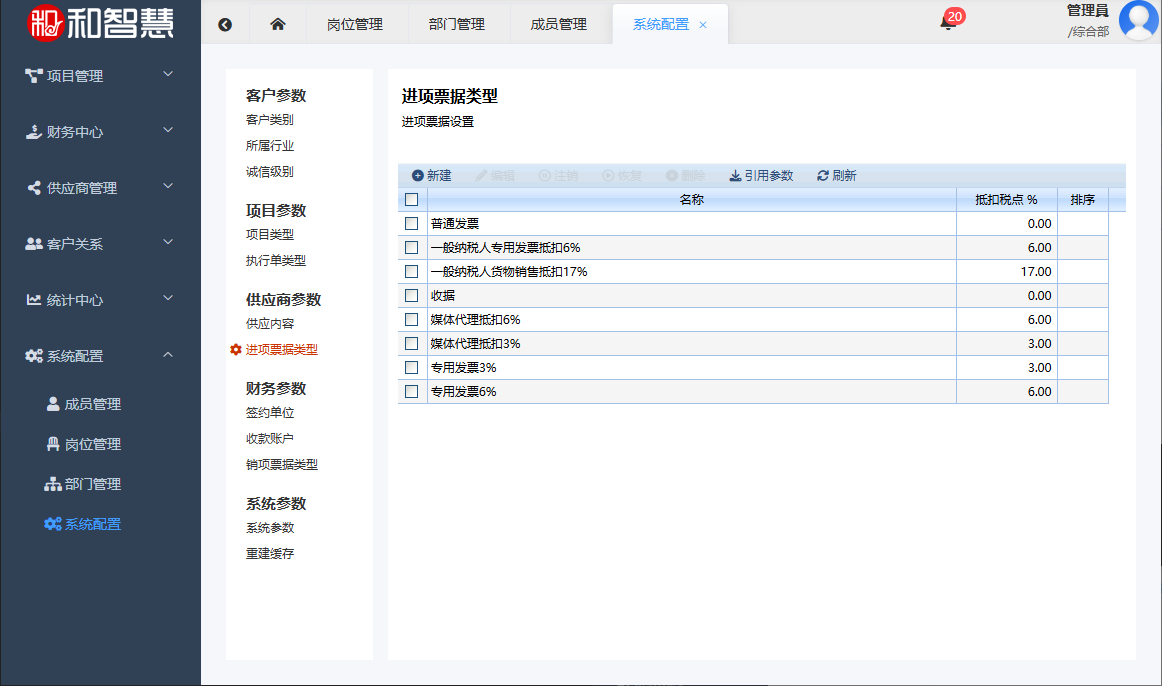Viewport: 1162px width, 686px height.
Task: Open 系统参数 link under 系统参数 heading
Action: [x=270, y=527]
